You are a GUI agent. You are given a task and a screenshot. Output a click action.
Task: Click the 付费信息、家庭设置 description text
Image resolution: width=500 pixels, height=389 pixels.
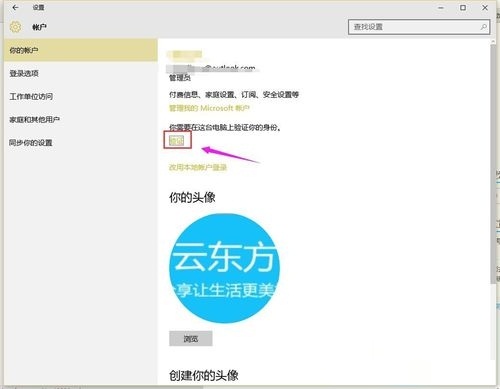tap(234, 95)
